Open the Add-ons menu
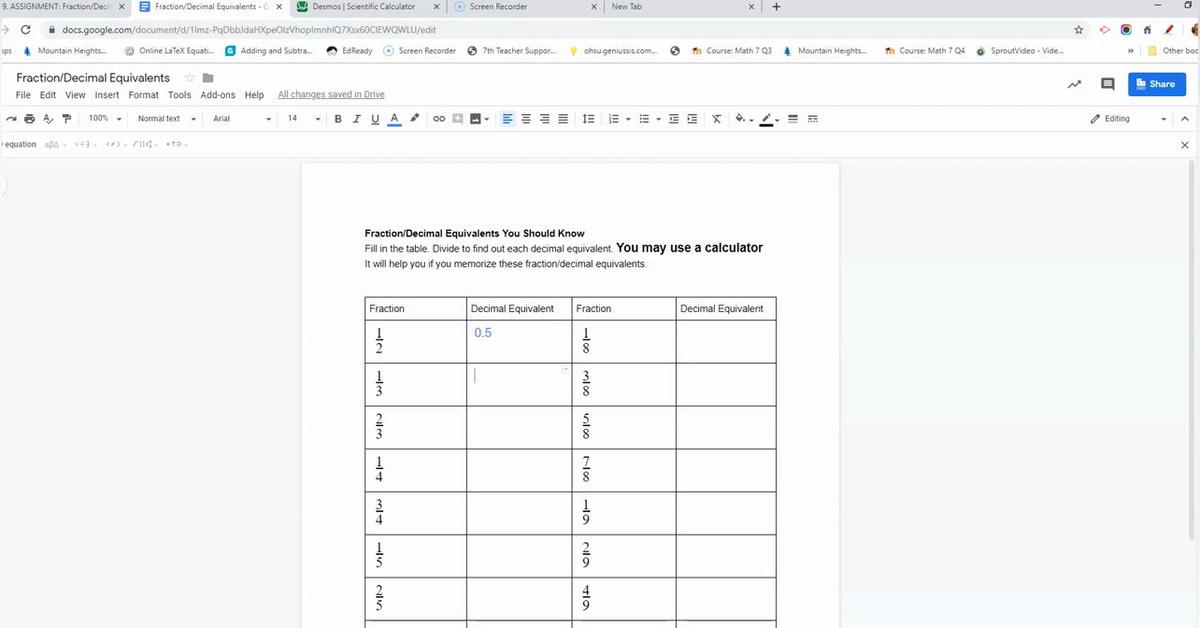The height and width of the screenshot is (628, 1200). [218, 95]
